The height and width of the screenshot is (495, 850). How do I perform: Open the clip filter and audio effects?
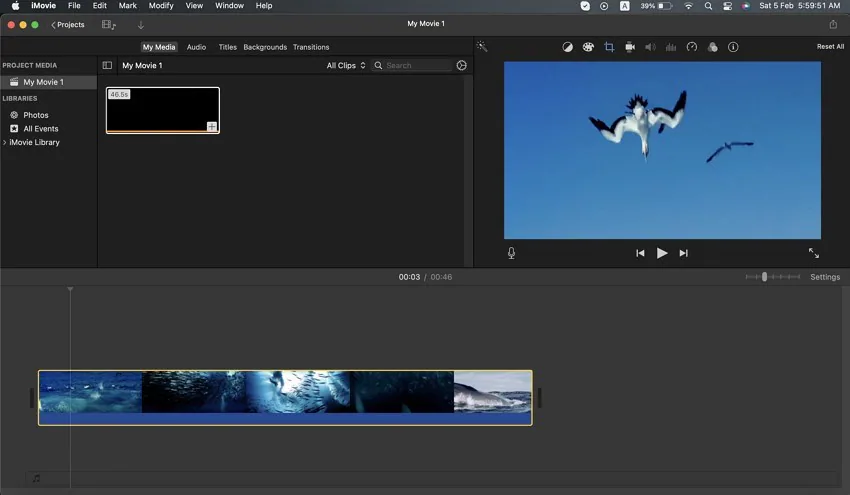coord(712,47)
